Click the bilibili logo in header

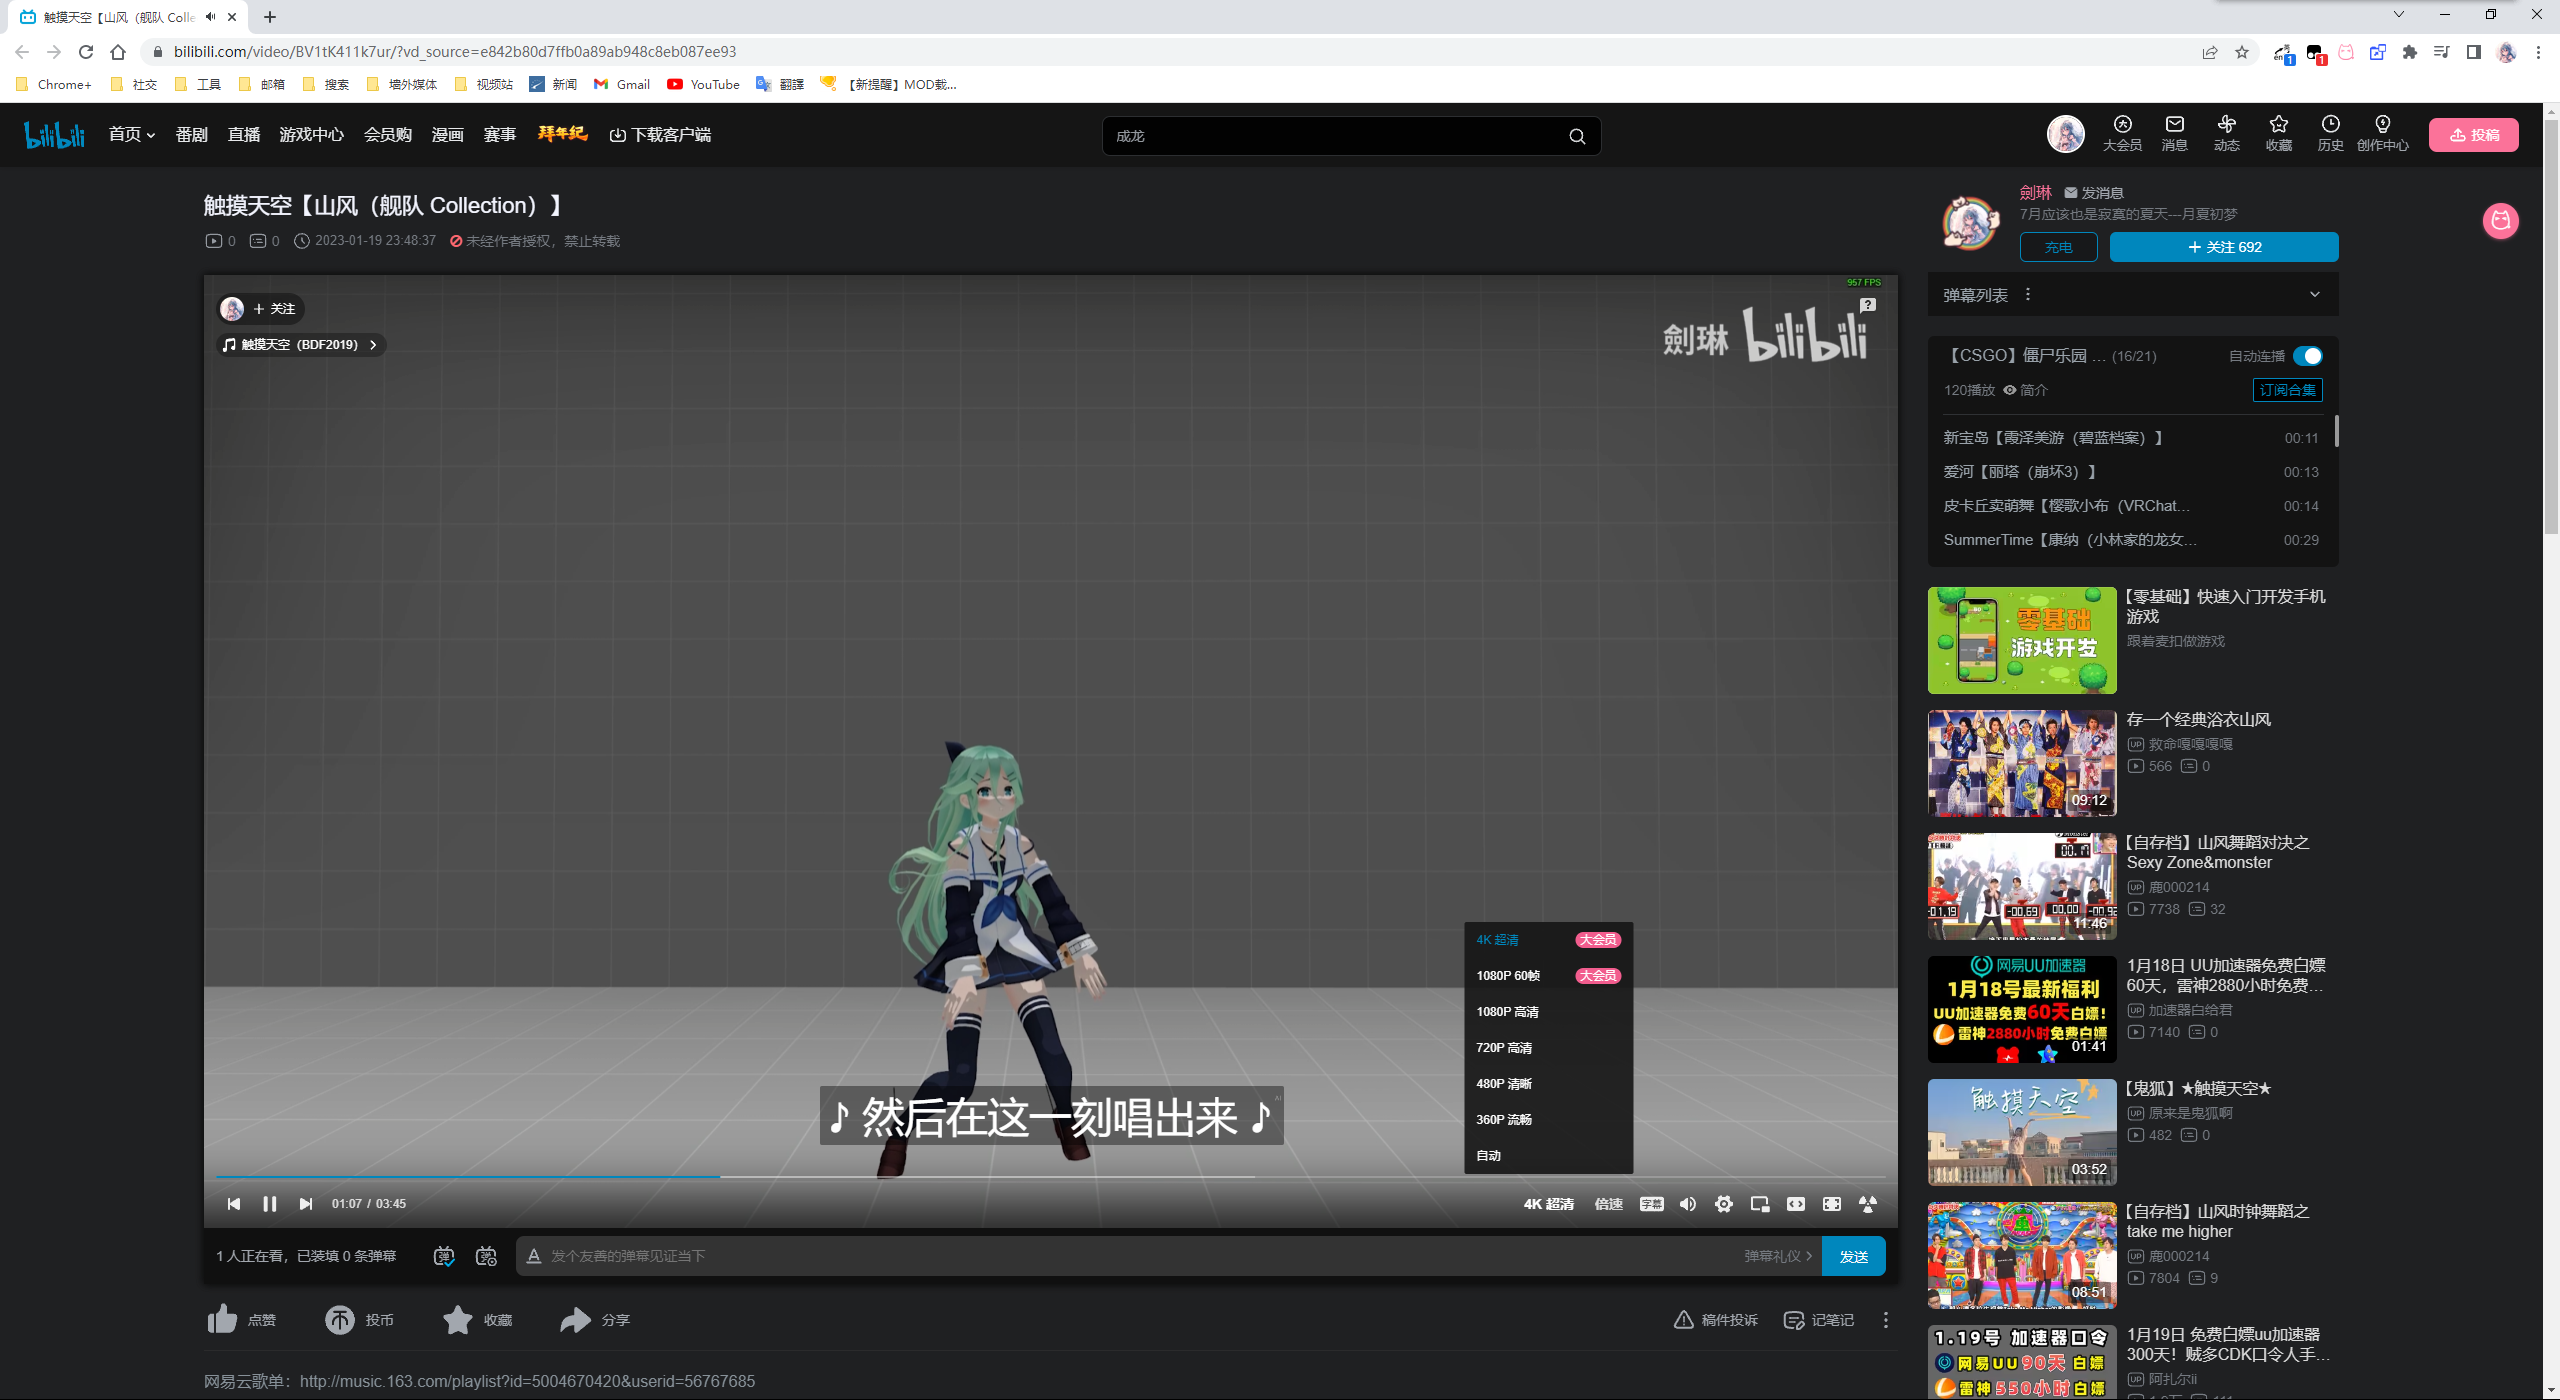[x=55, y=135]
